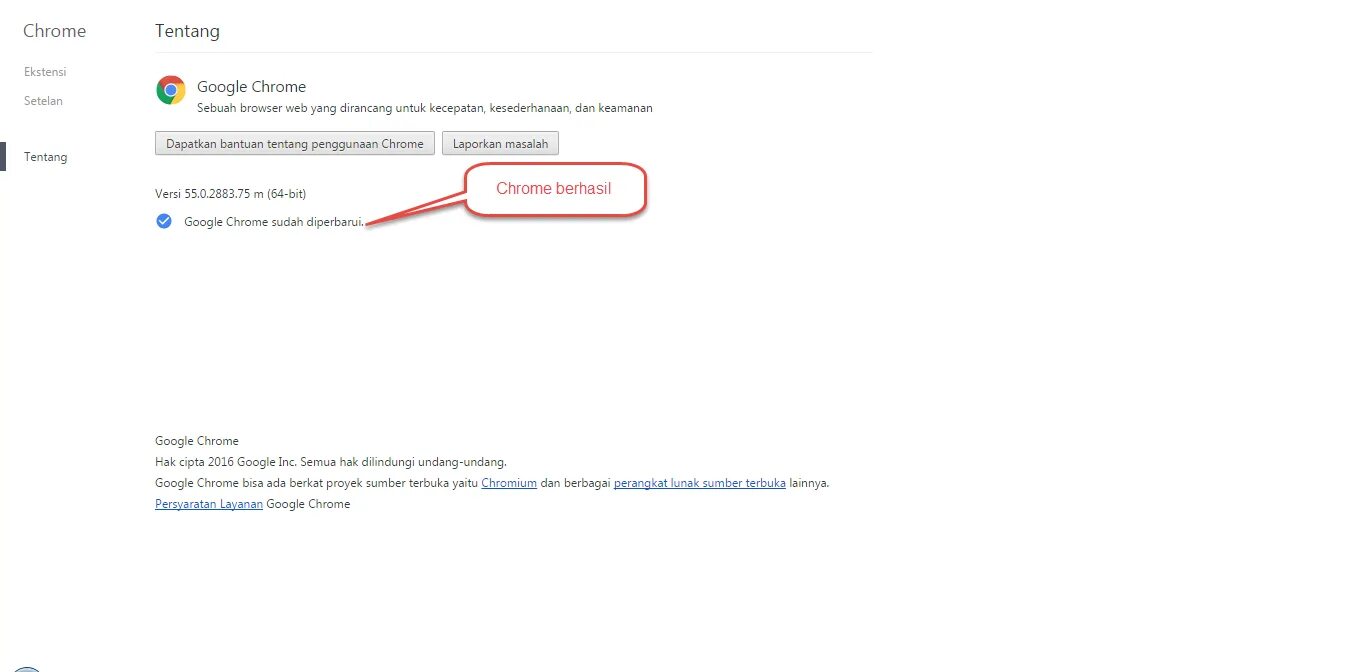1366x672 pixels.
Task: Open the Setelan sidebar page
Action: (x=43, y=101)
